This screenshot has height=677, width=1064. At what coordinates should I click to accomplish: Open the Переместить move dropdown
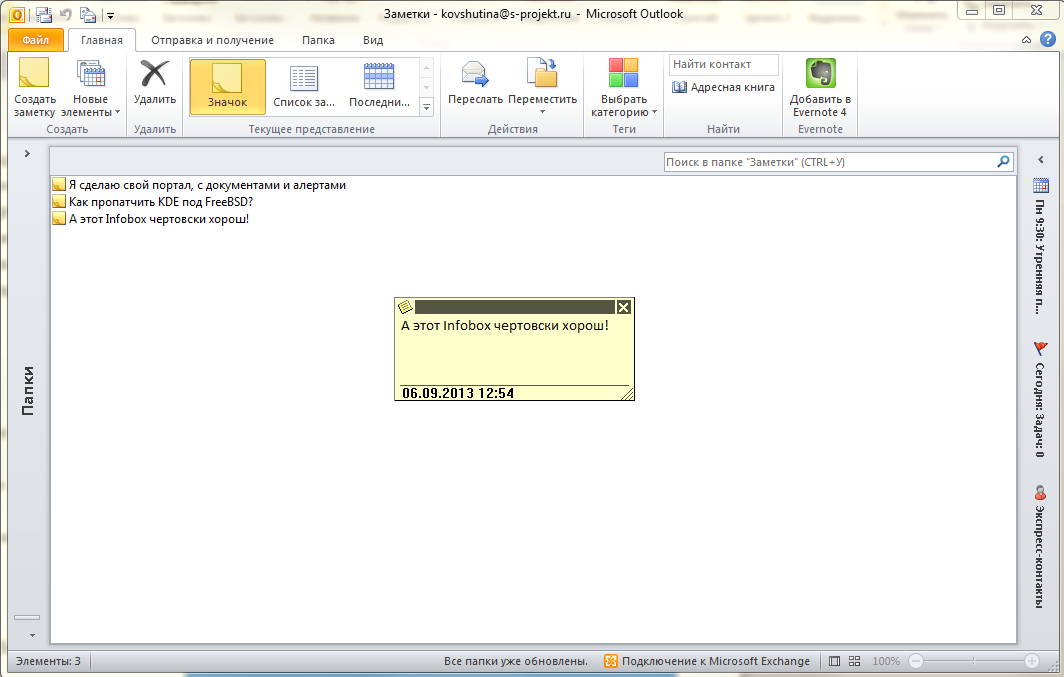pyautogui.click(x=542, y=86)
